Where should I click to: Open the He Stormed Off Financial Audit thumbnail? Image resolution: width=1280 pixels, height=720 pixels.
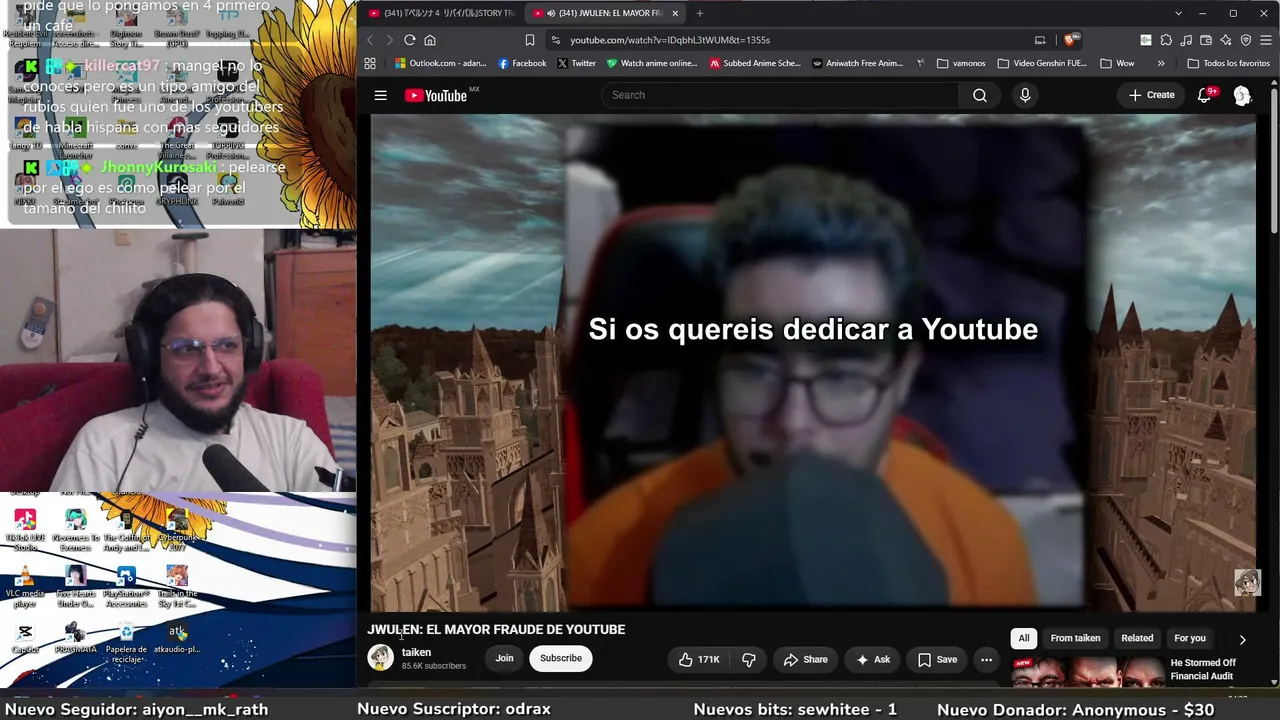point(1088,672)
